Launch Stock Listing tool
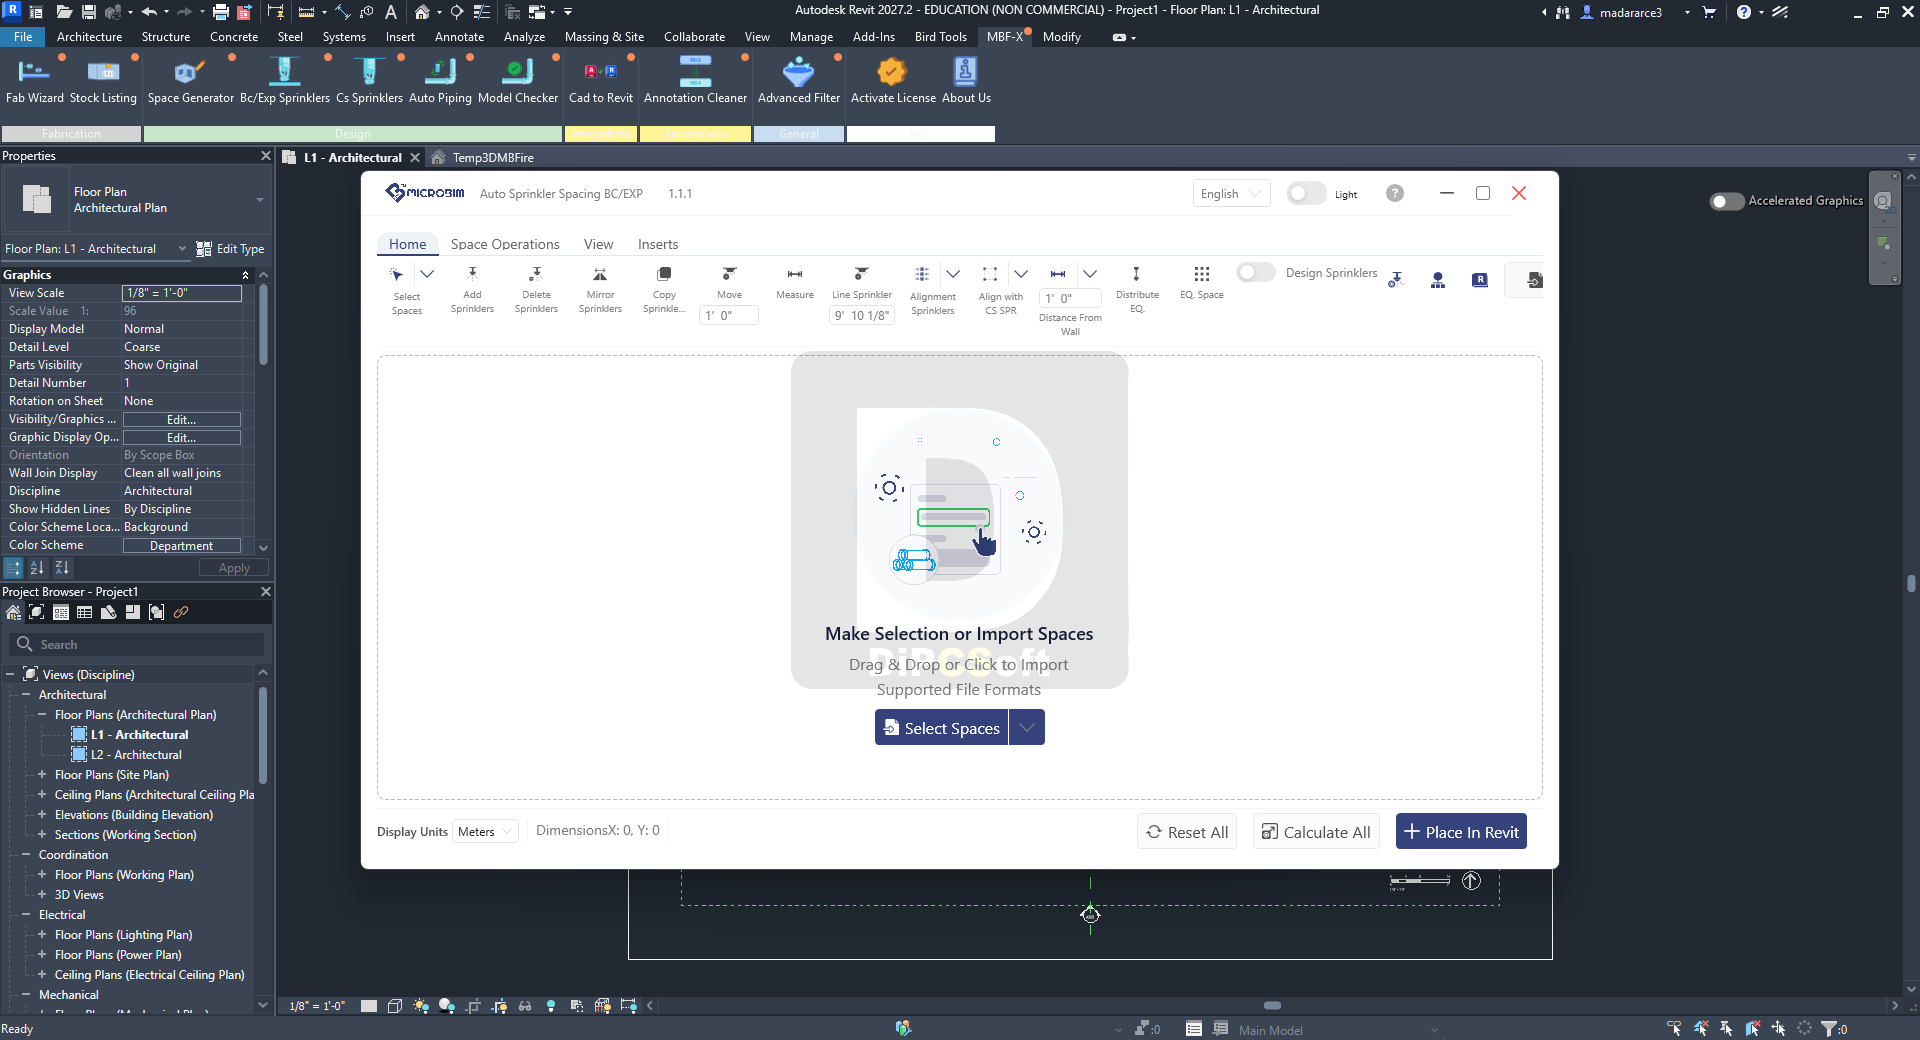 click(103, 80)
